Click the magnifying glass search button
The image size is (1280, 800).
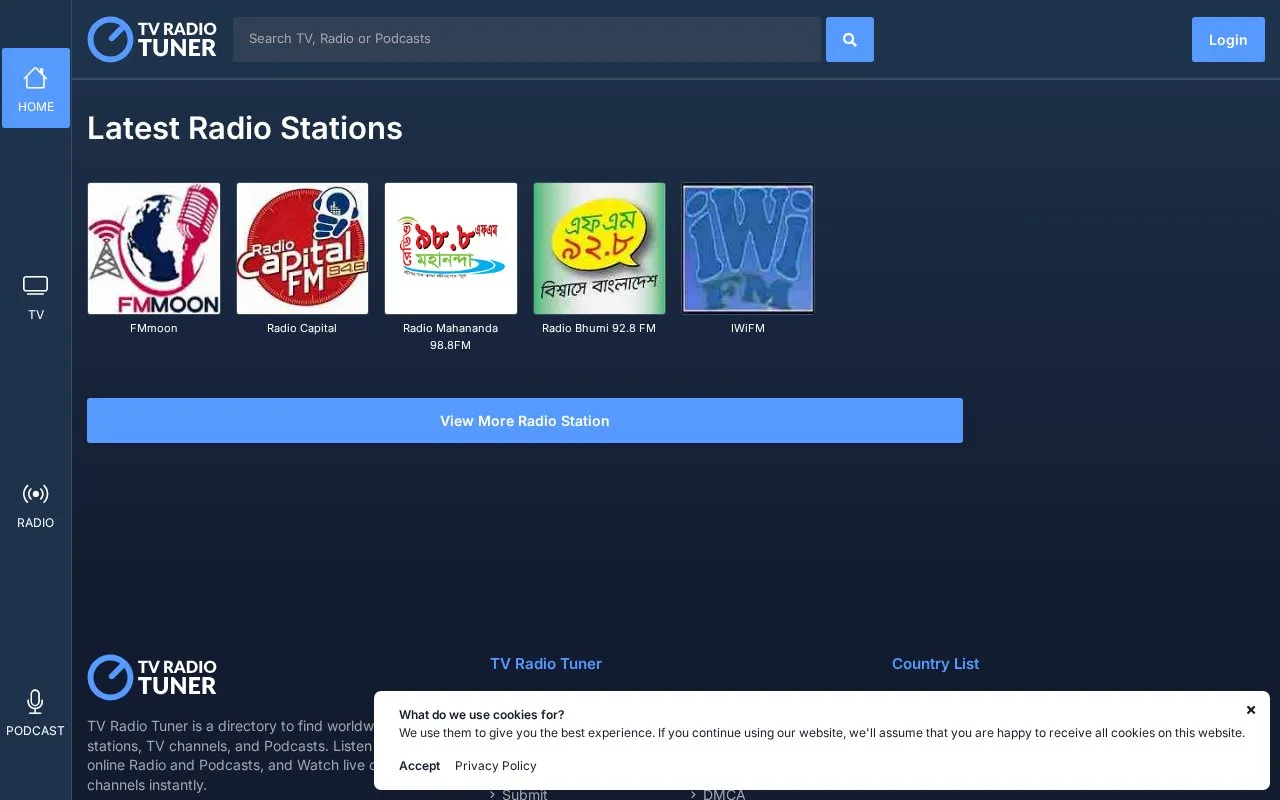850,39
